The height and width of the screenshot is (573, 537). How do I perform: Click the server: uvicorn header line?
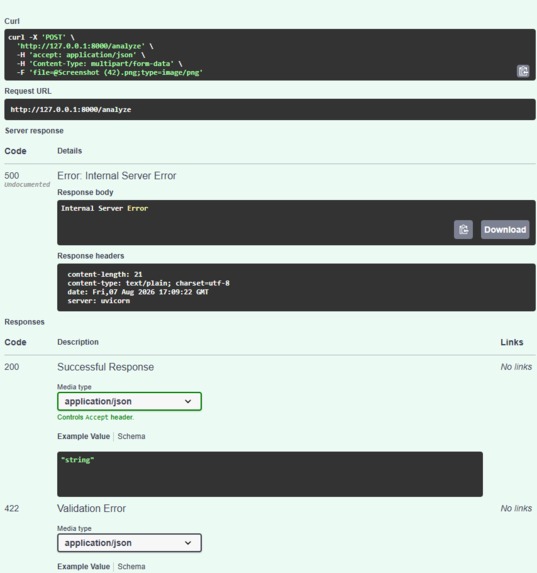click(x=99, y=301)
